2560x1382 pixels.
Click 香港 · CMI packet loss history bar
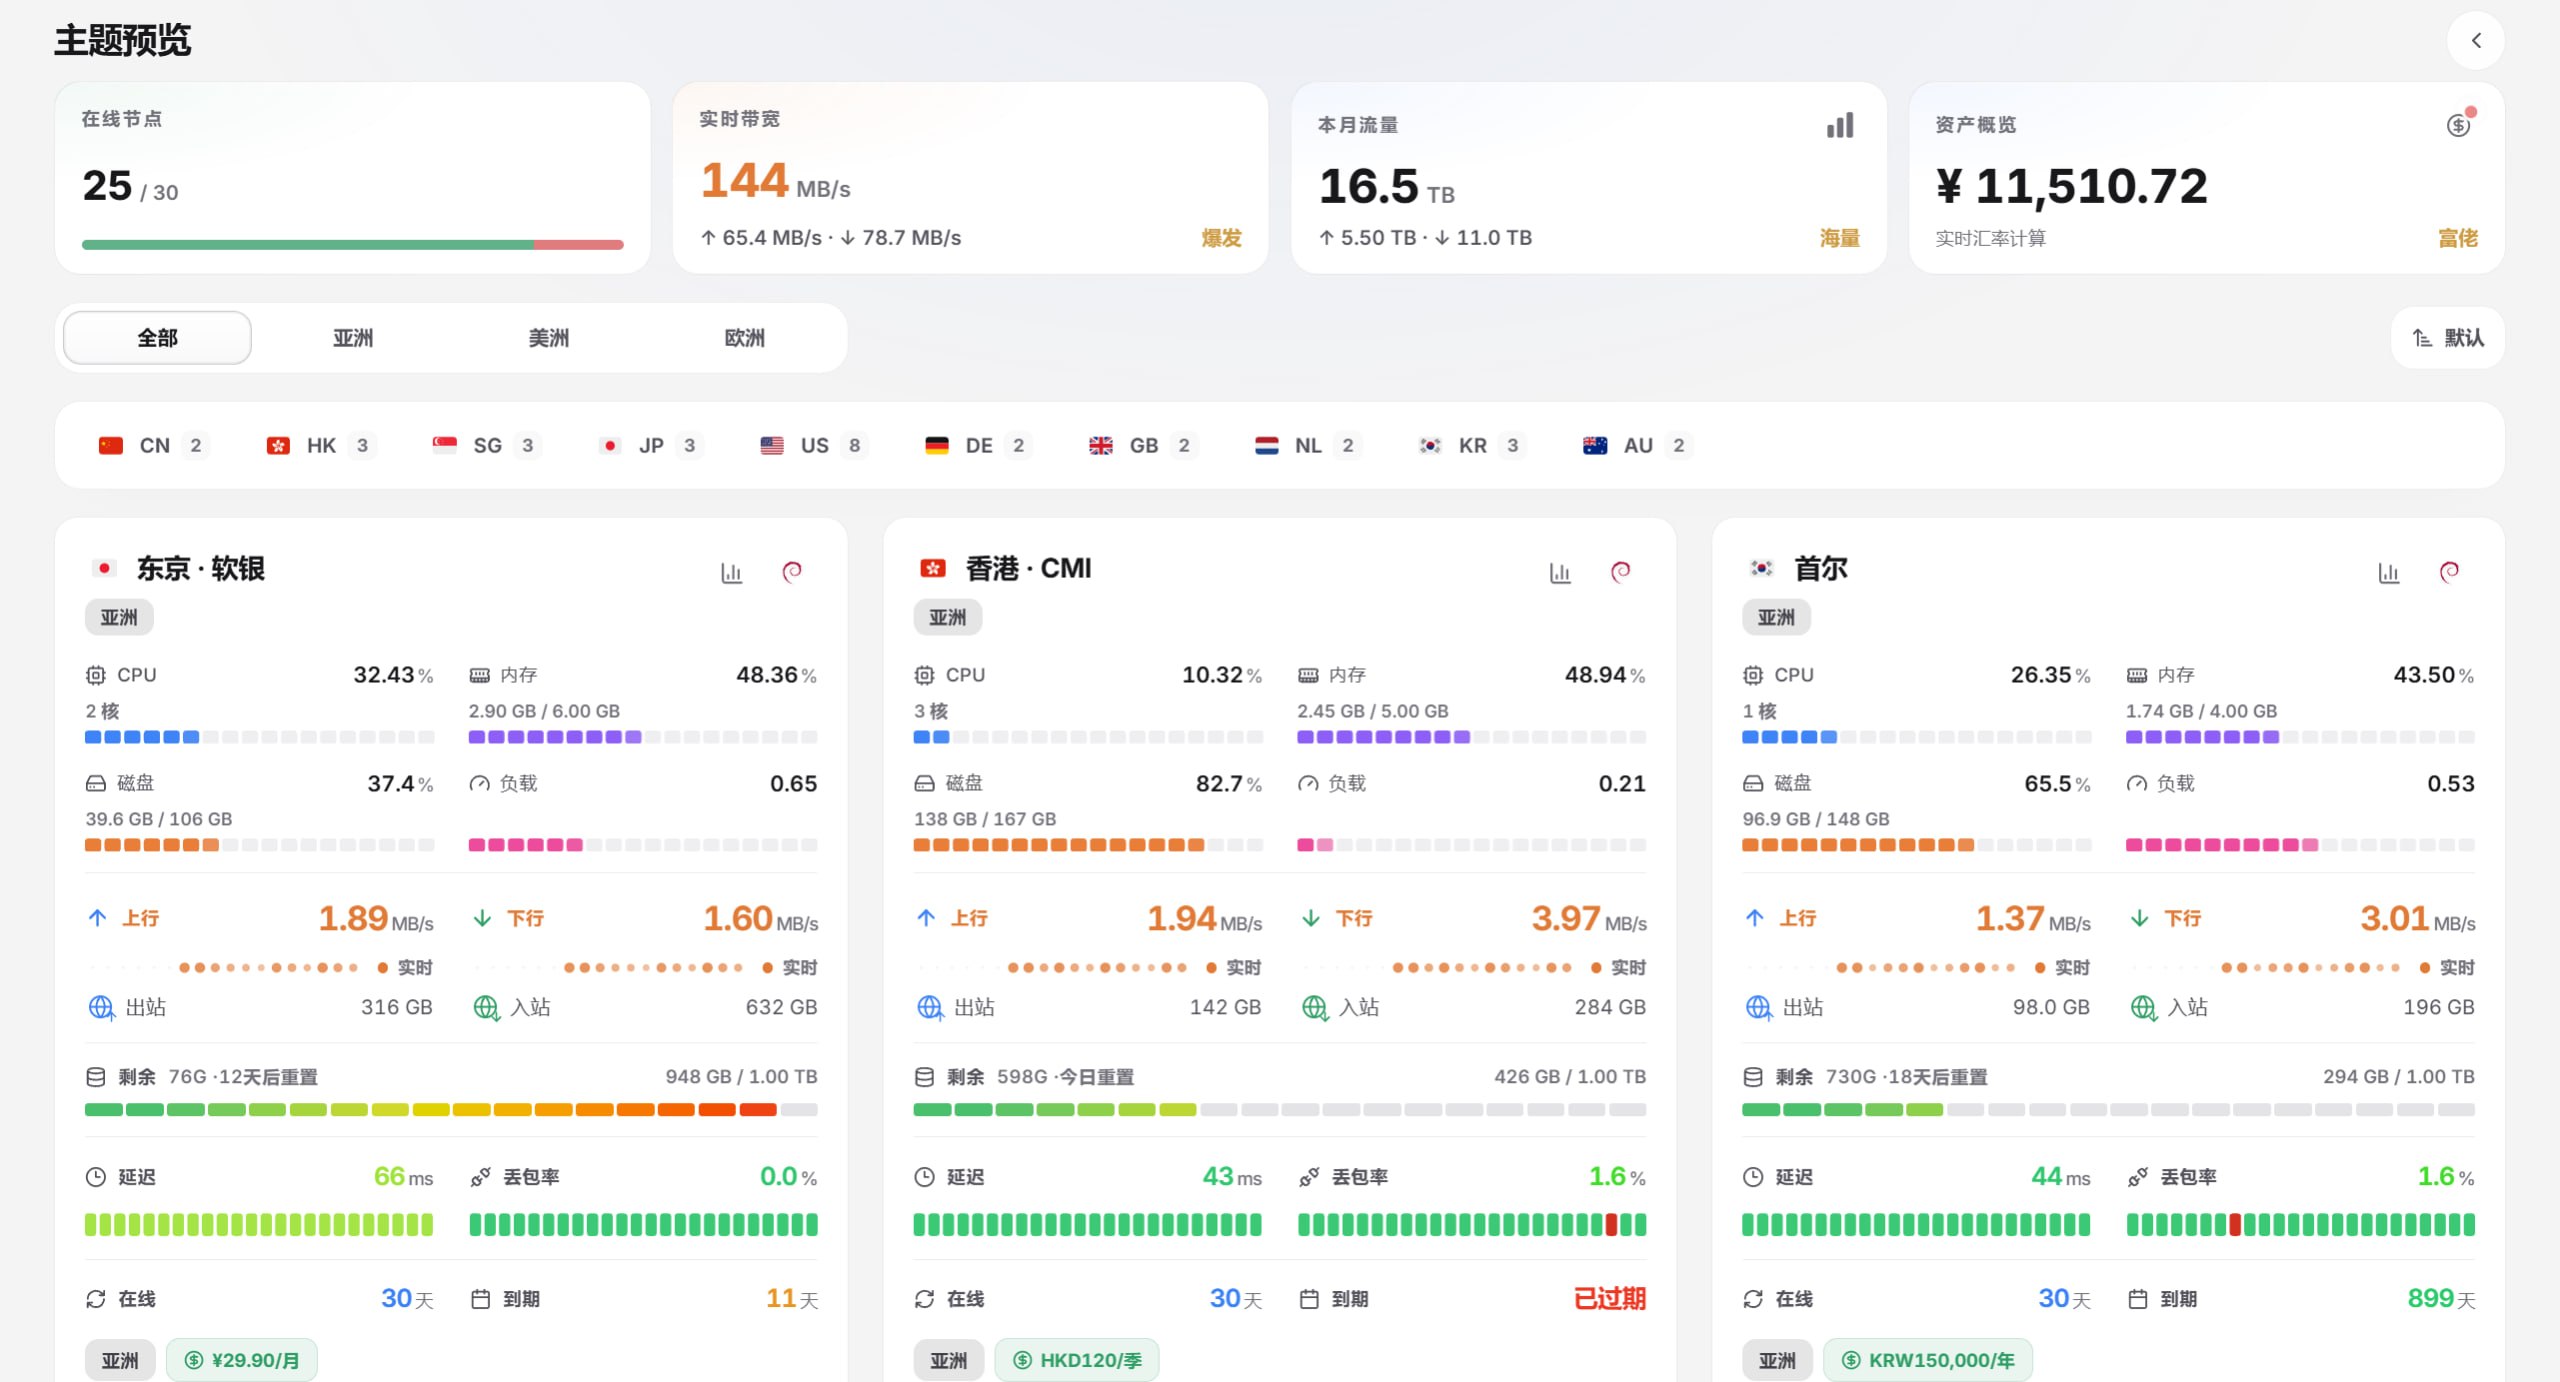tap(1472, 1225)
